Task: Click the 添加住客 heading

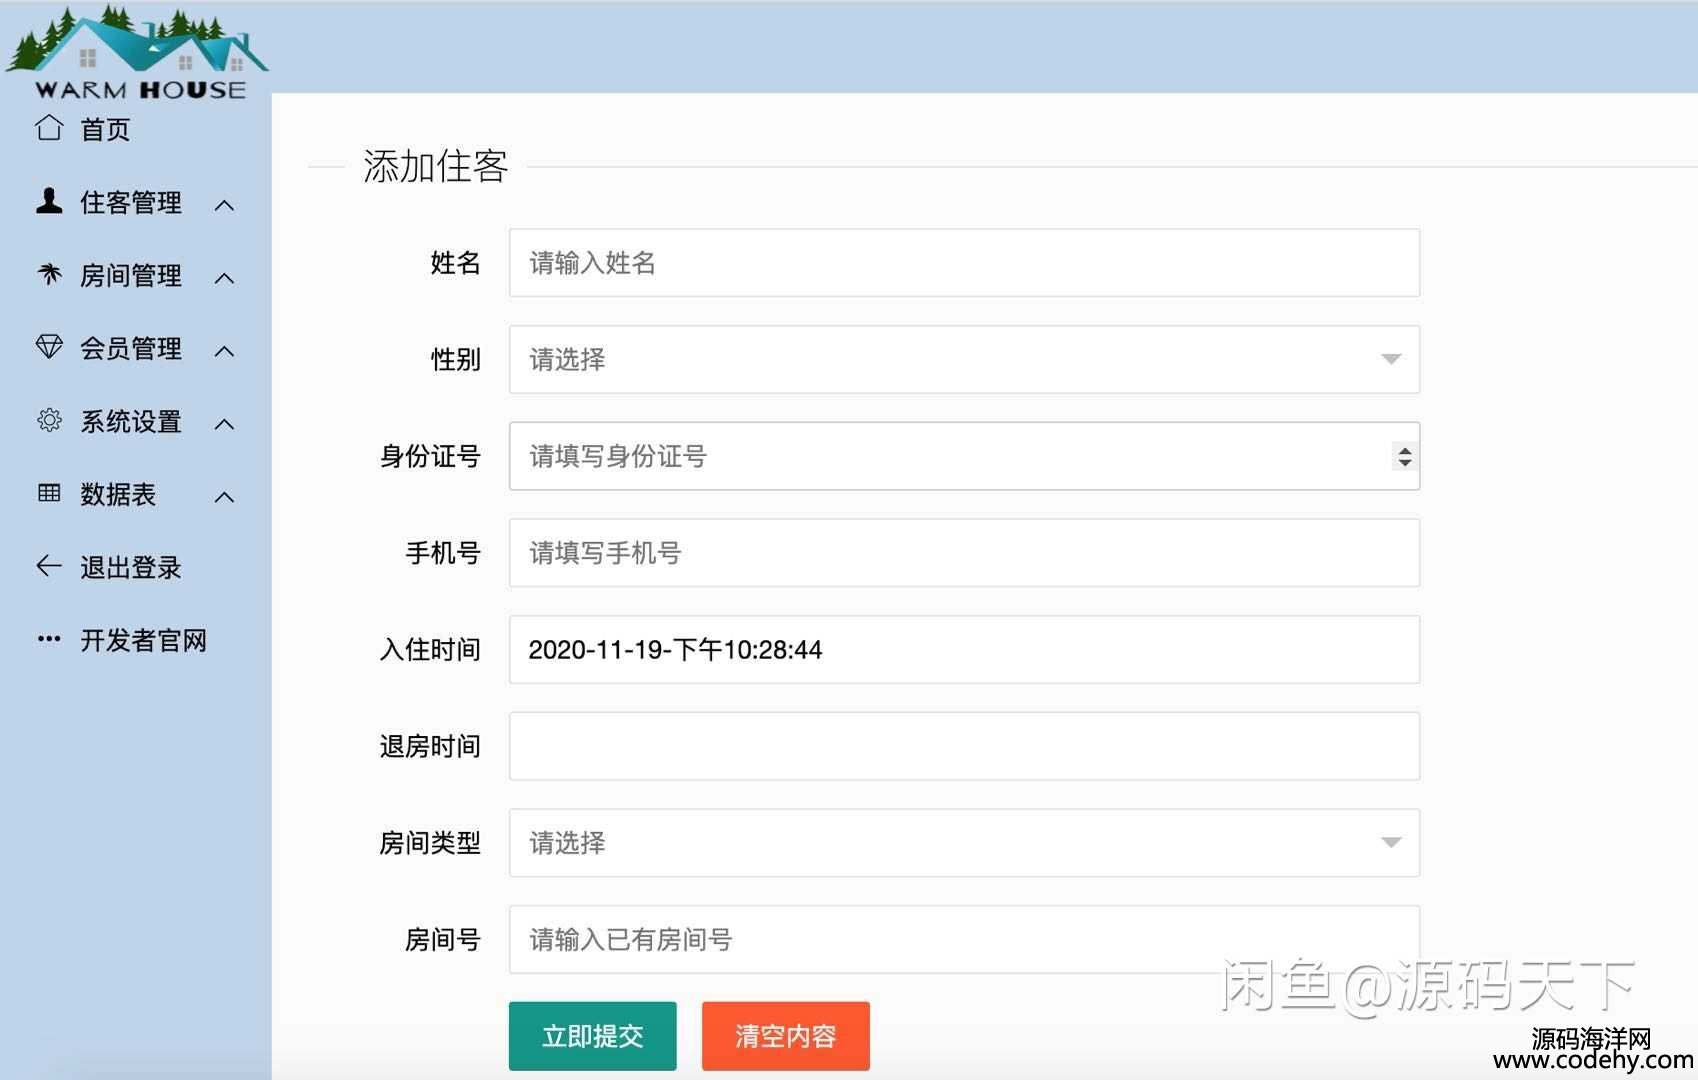Action: tap(436, 166)
